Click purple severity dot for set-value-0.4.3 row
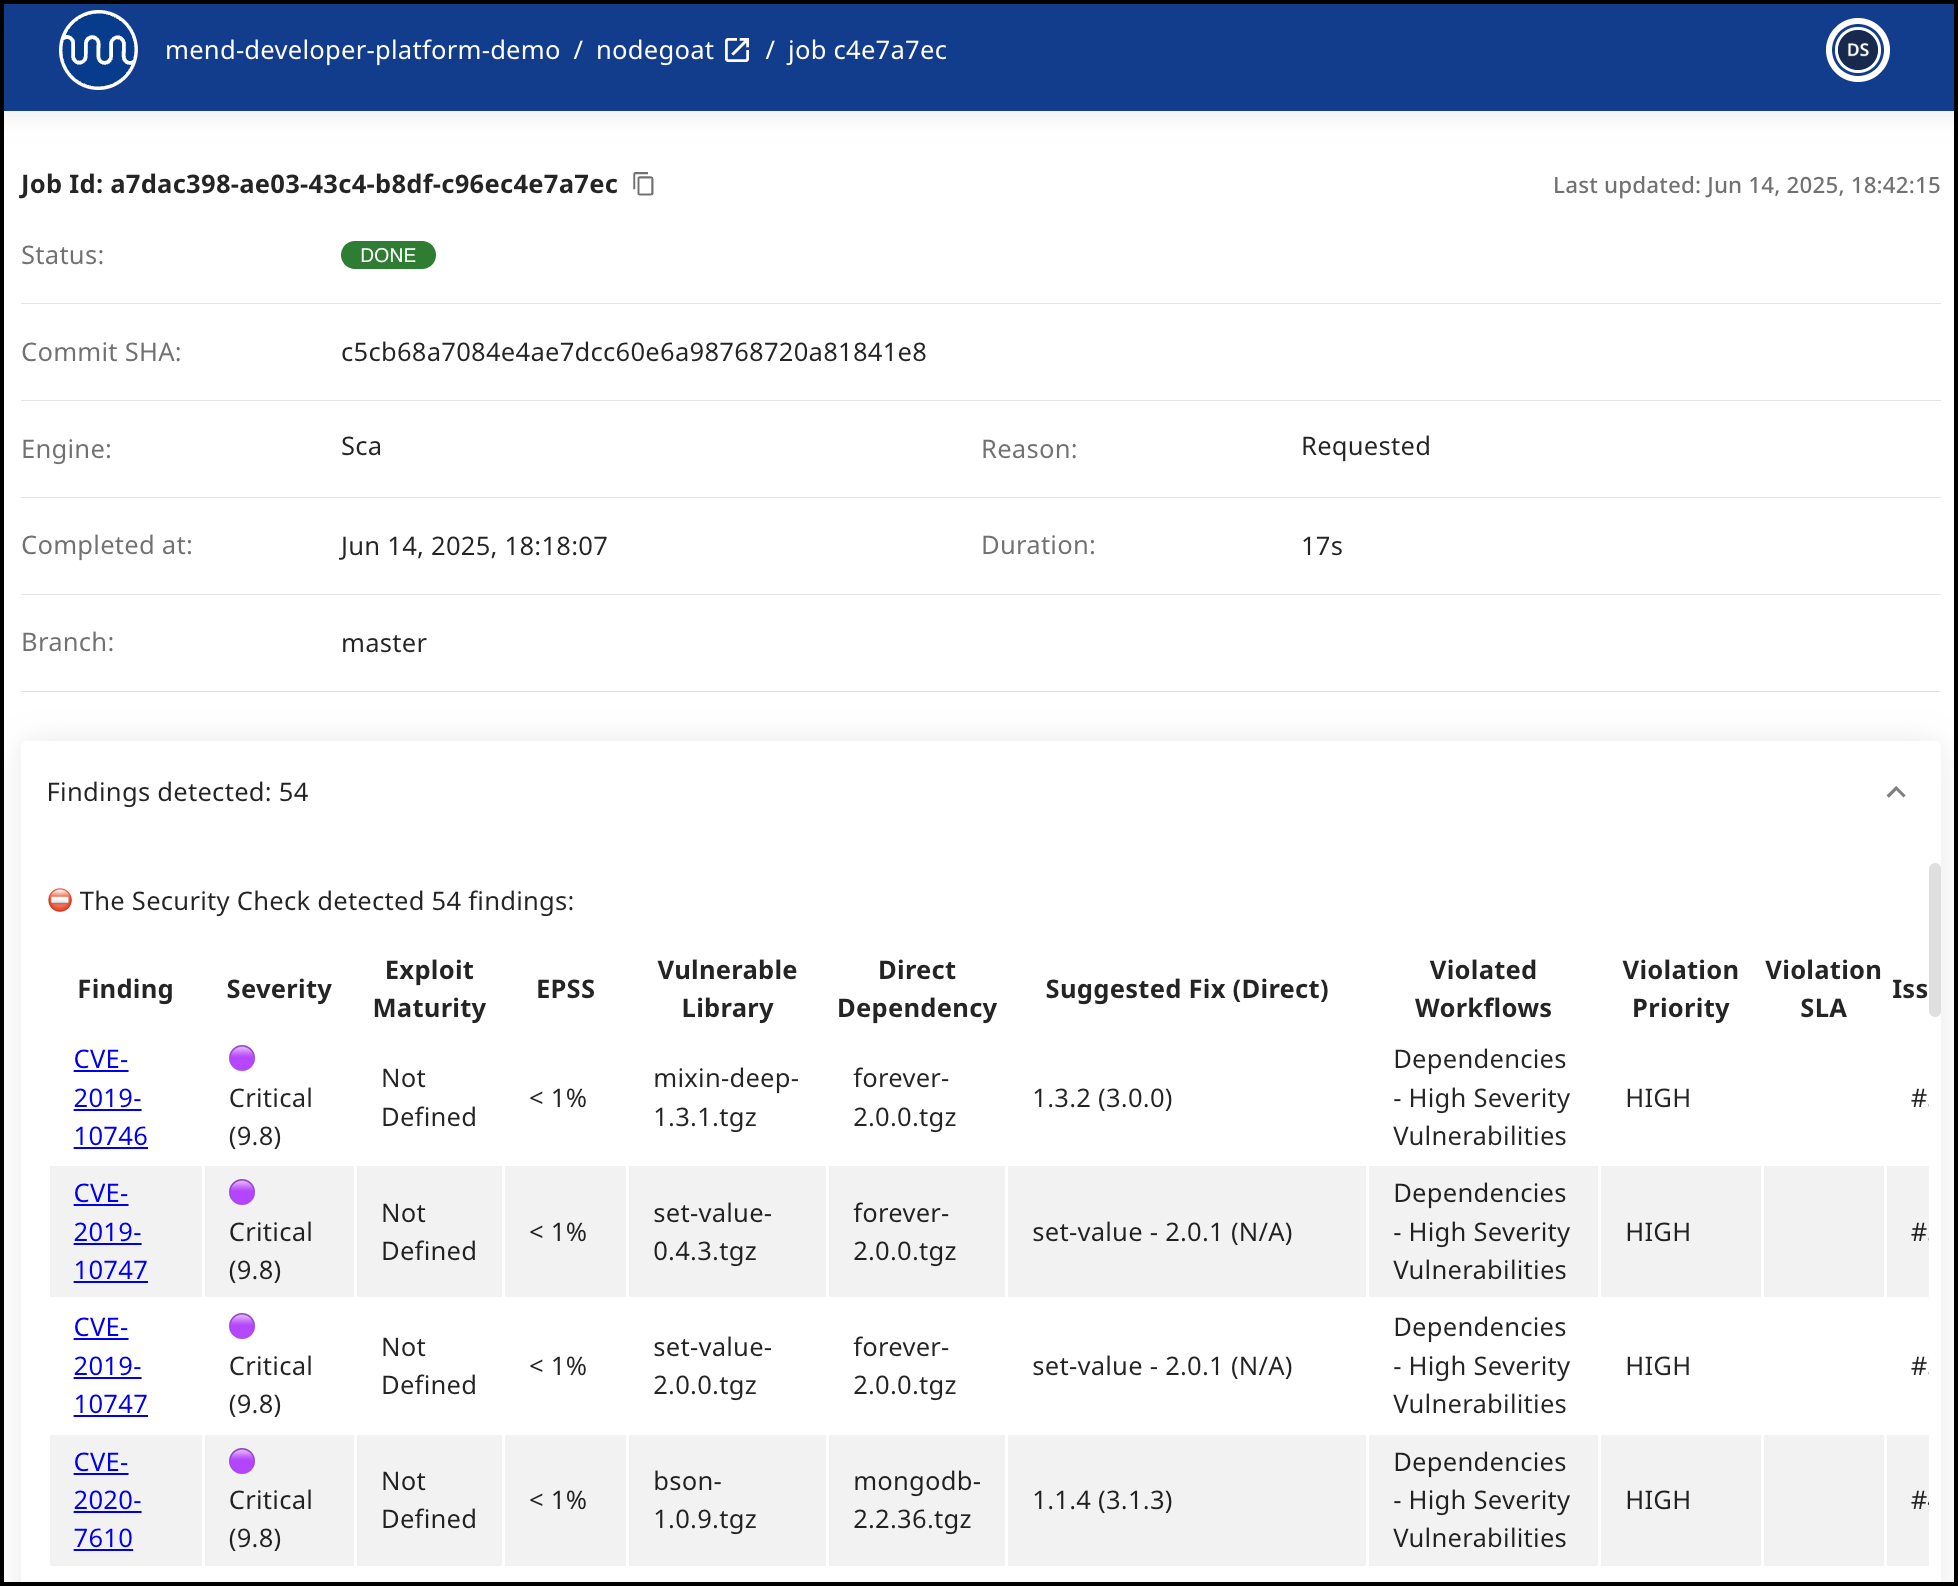 coord(242,1192)
